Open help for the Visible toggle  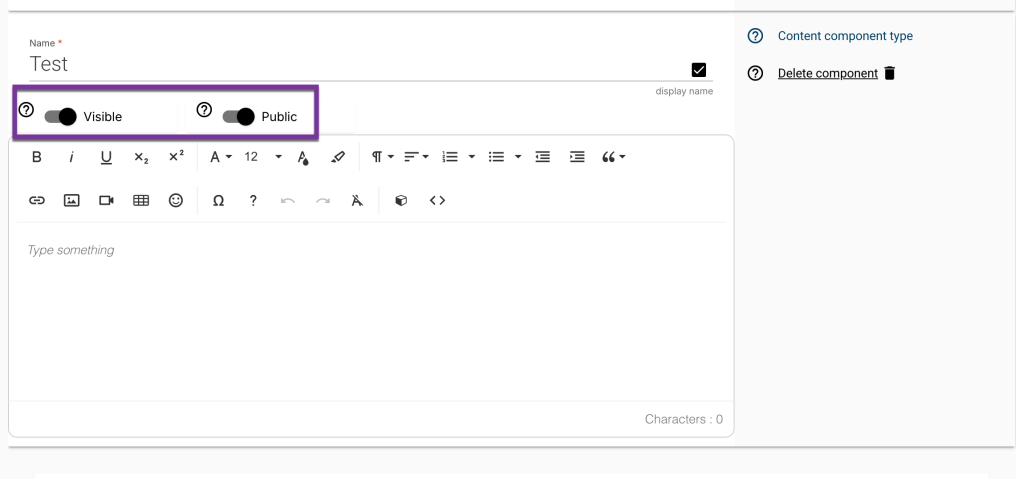26,109
